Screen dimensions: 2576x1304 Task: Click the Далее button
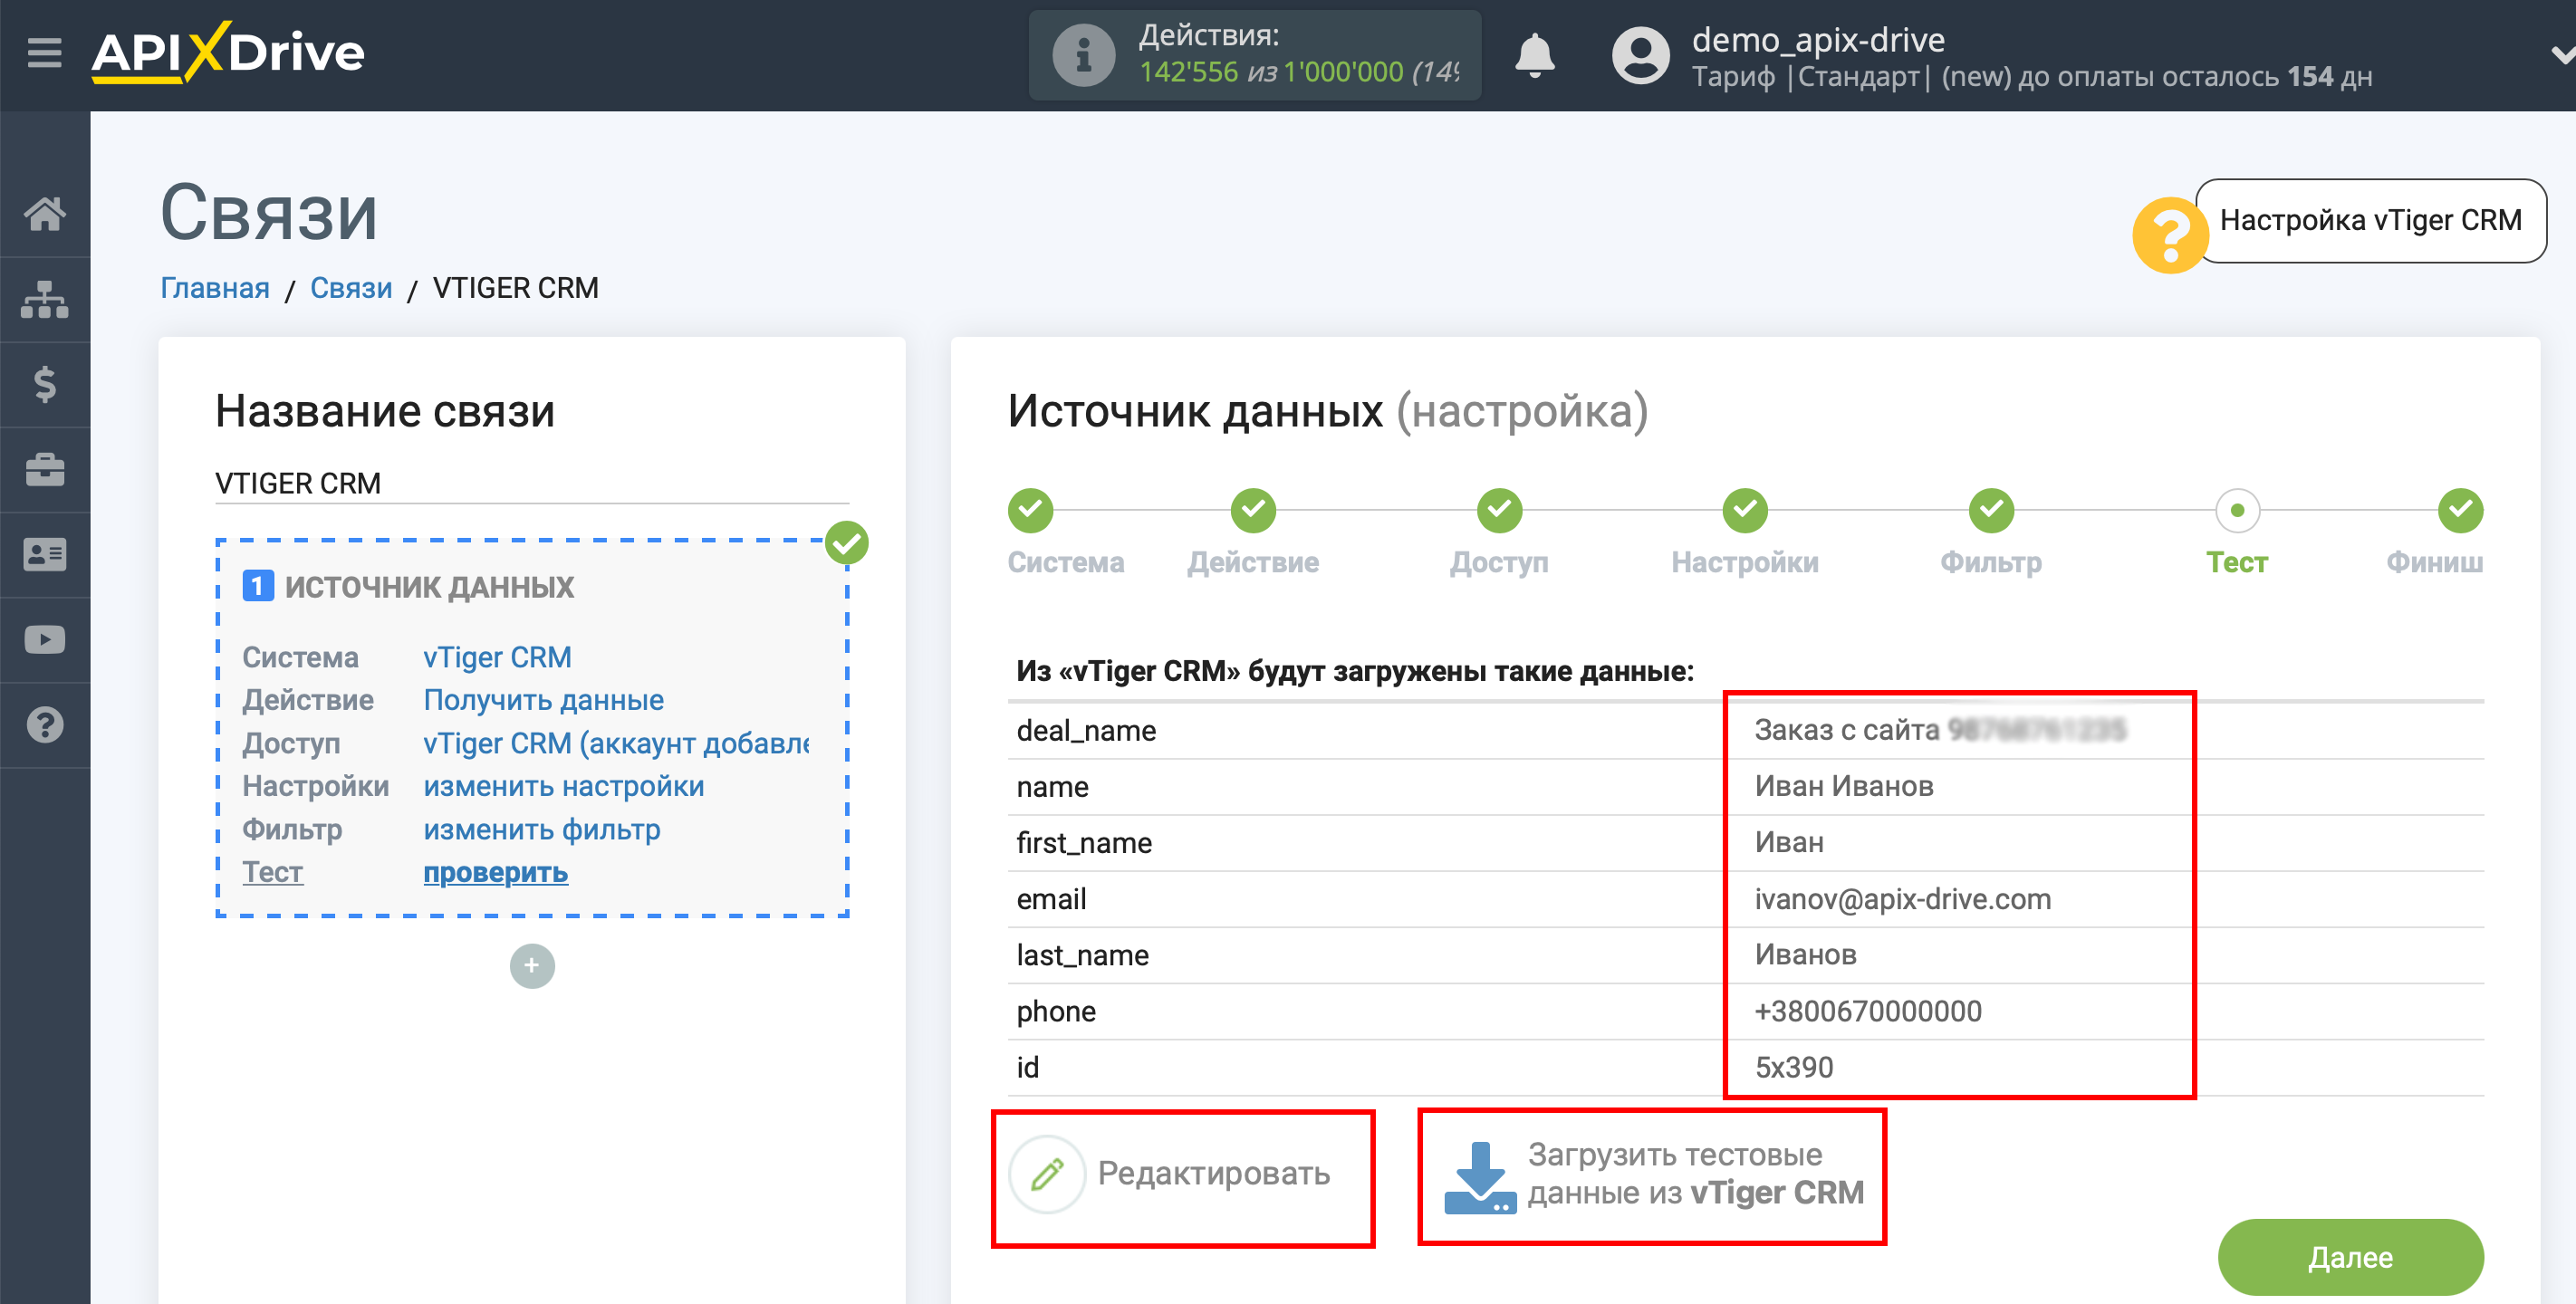2350,1257
